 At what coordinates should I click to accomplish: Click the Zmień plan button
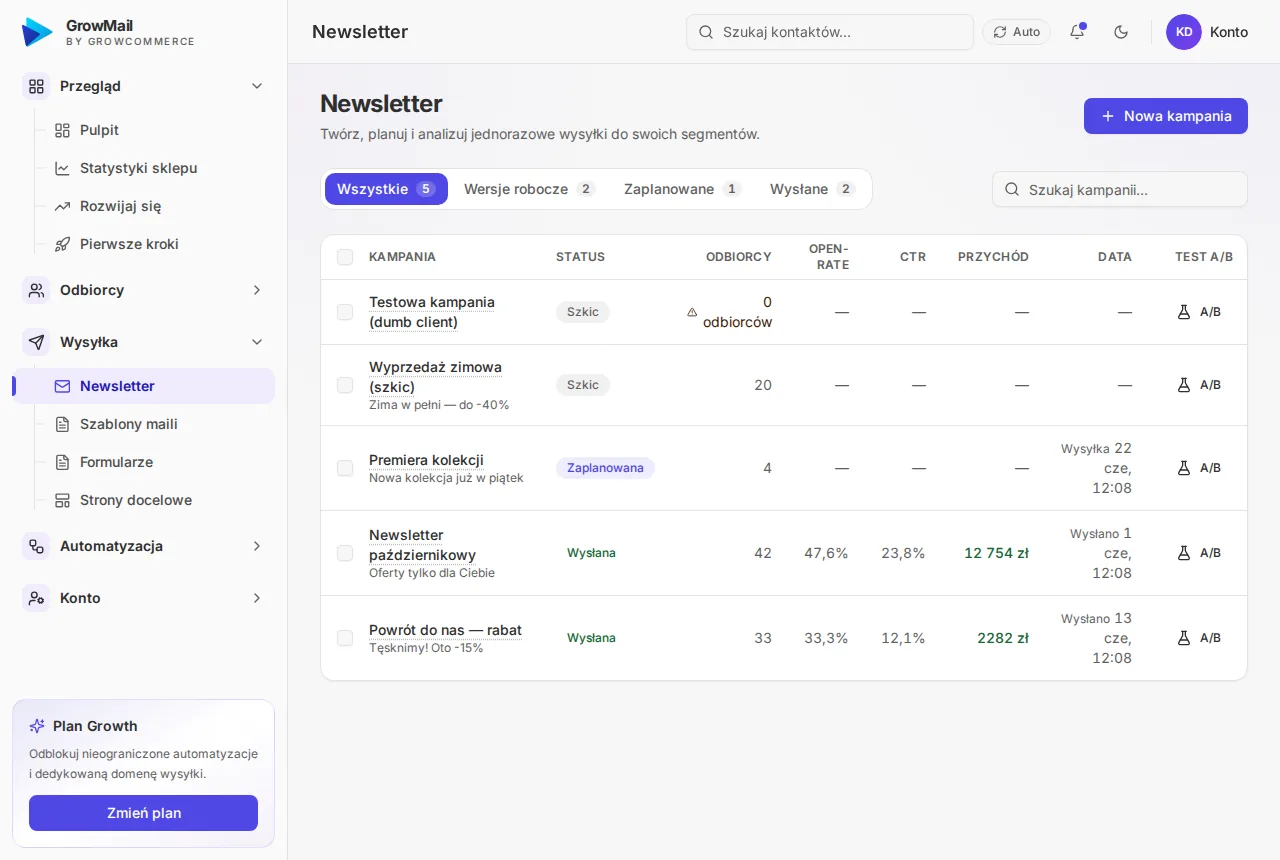[x=144, y=813]
